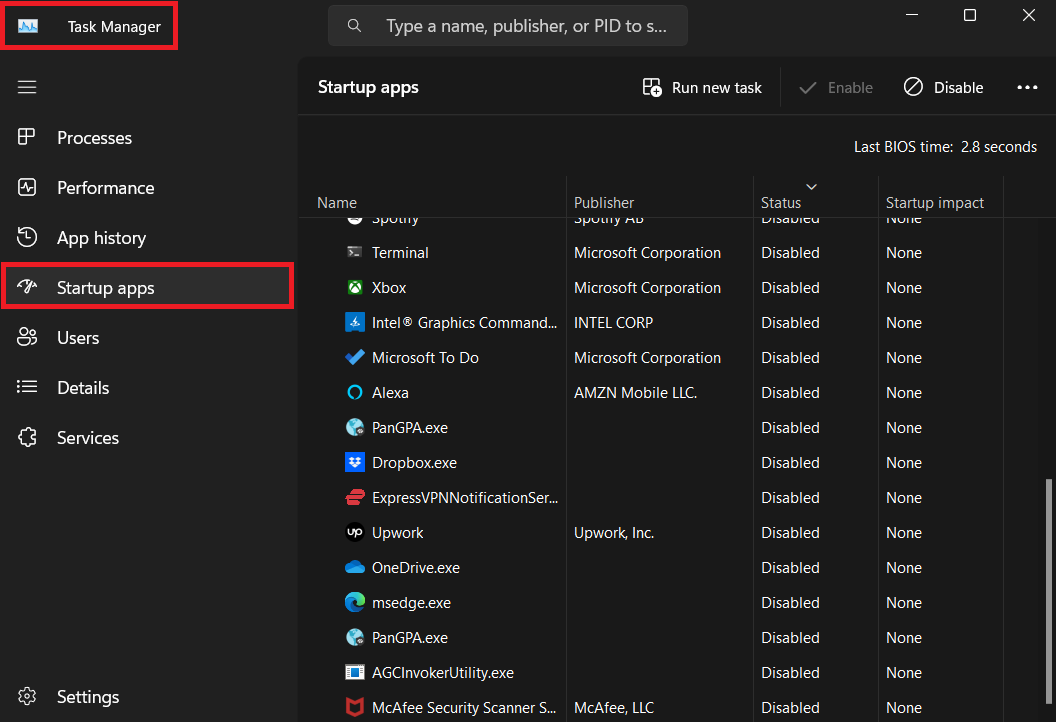This screenshot has height=722, width=1056.
Task: Click Disabled status in Dropbox.exe row
Action: click(x=790, y=463)
